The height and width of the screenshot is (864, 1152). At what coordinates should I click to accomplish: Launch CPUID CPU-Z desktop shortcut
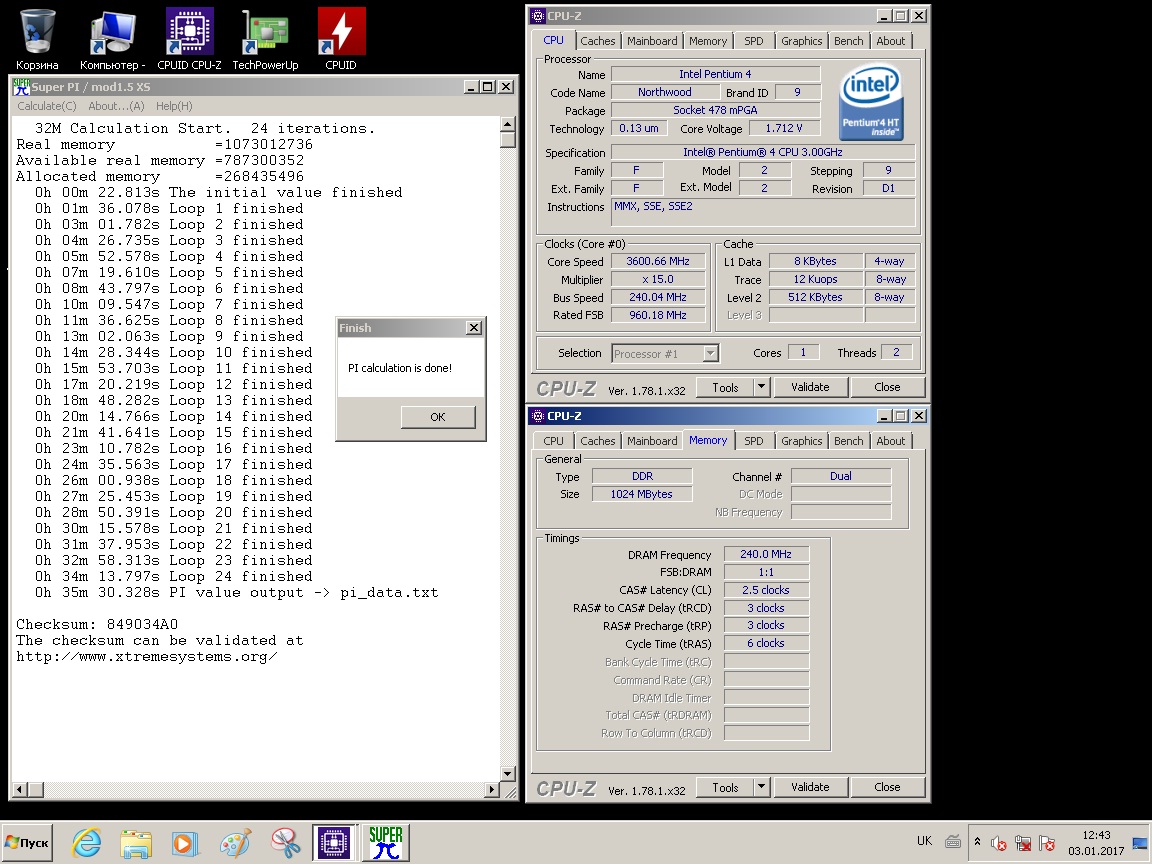pos(190,39)
